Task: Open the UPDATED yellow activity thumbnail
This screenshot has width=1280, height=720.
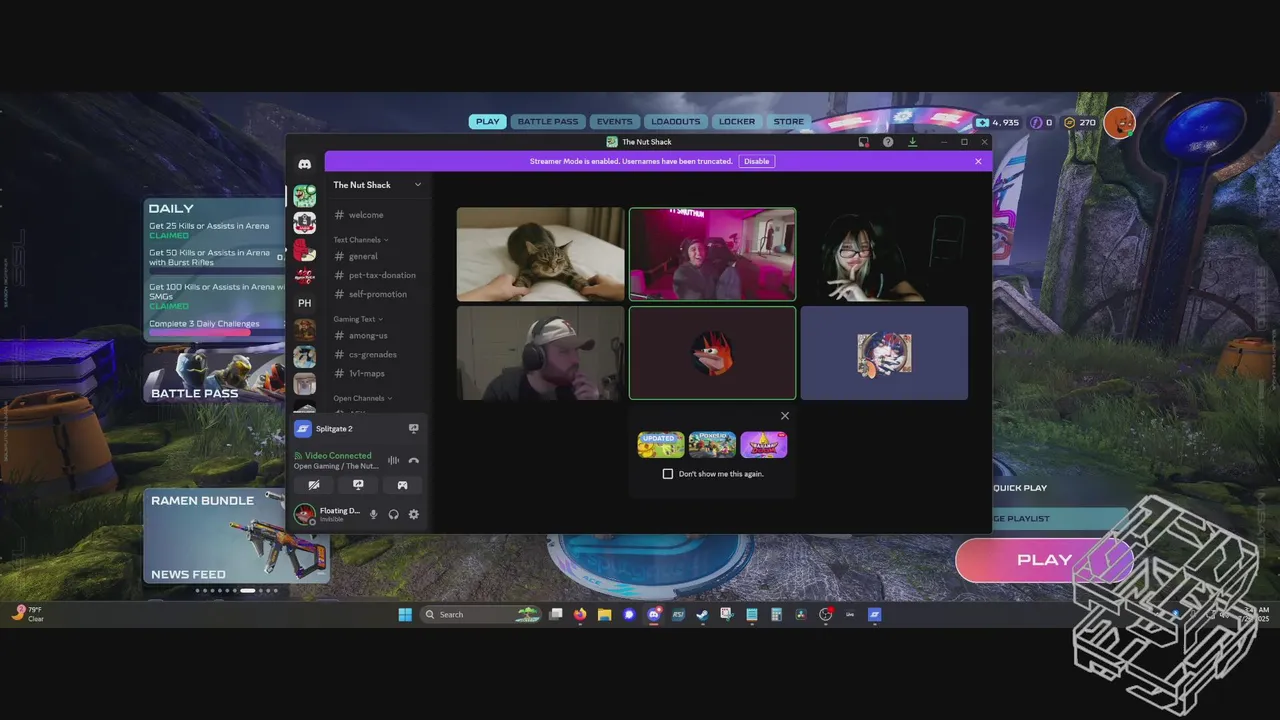Action: tap(661, 445)
